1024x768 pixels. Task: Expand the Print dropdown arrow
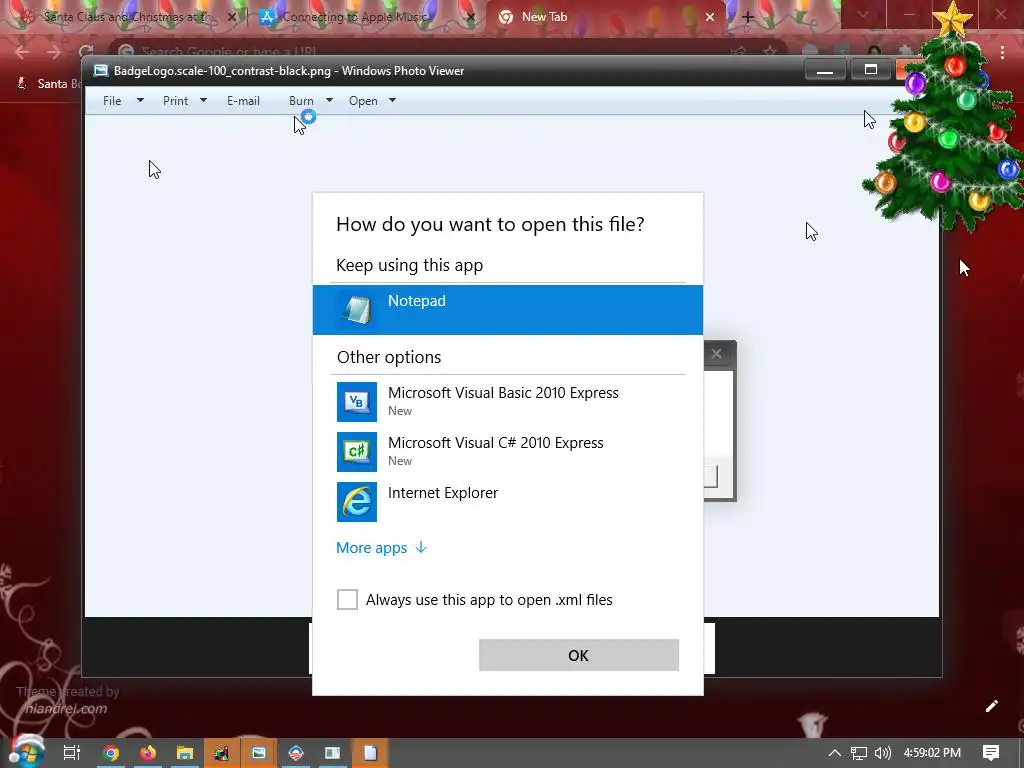(x=203, y=101)
